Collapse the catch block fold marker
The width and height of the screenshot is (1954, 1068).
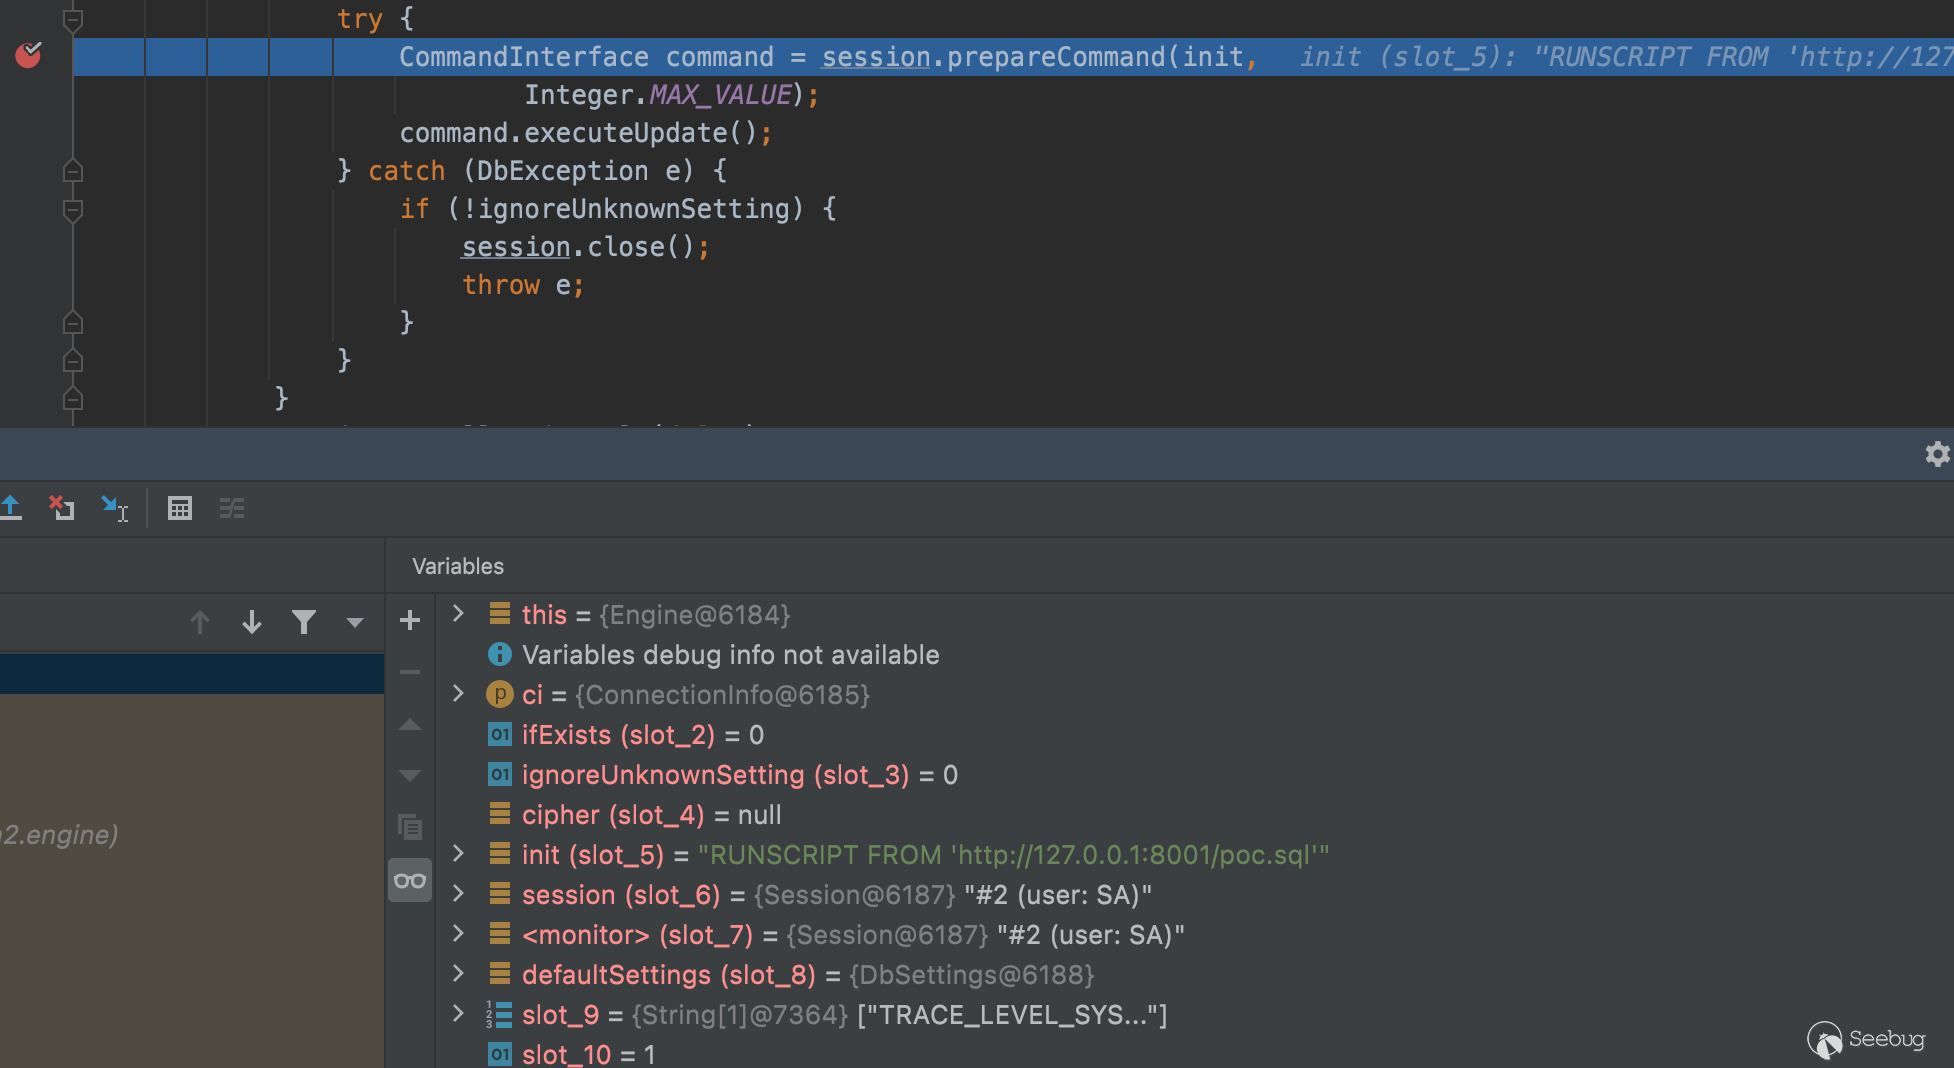tap(73, 171)
